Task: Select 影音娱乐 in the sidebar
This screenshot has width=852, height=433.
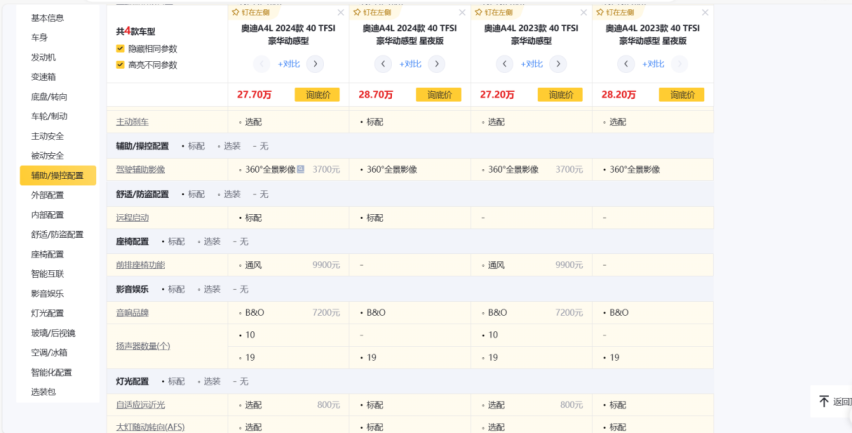Action: click(47, 293)
